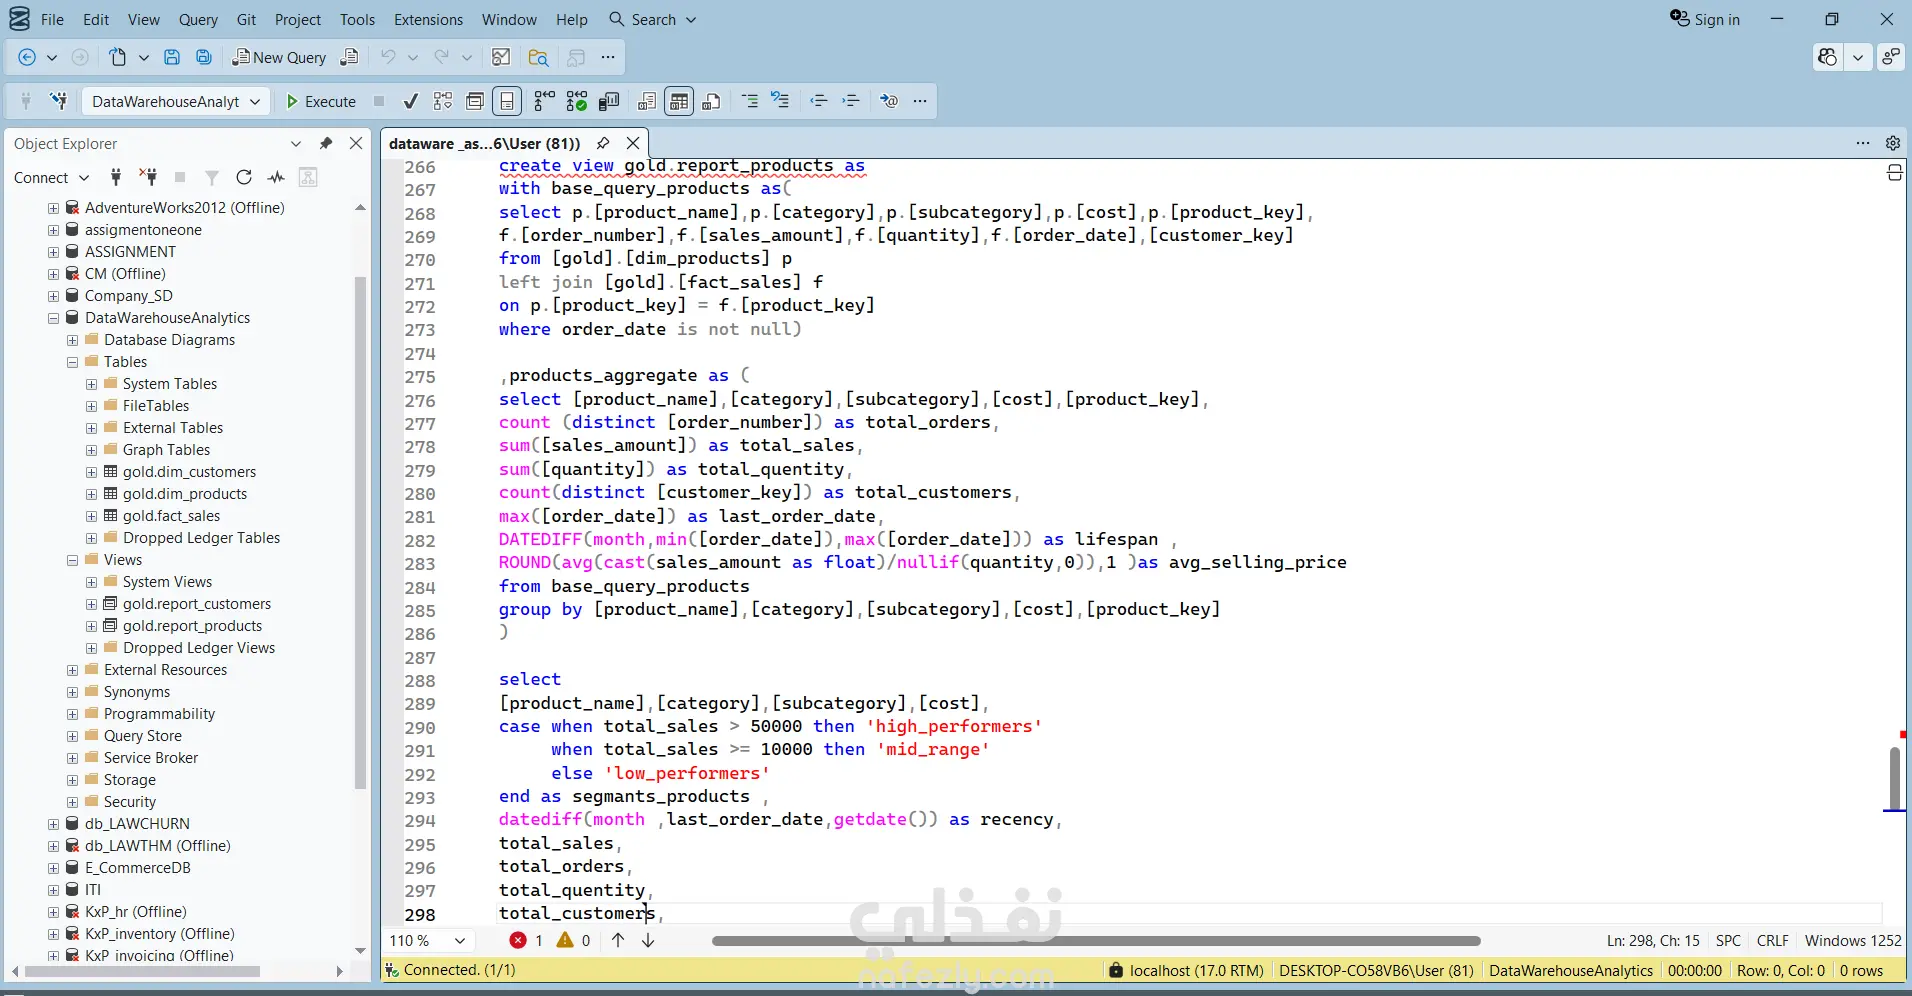Click Uncomment selected lines icon
Image resolution: width=1912 pixels, height=996 pixels.
[781, 101]
